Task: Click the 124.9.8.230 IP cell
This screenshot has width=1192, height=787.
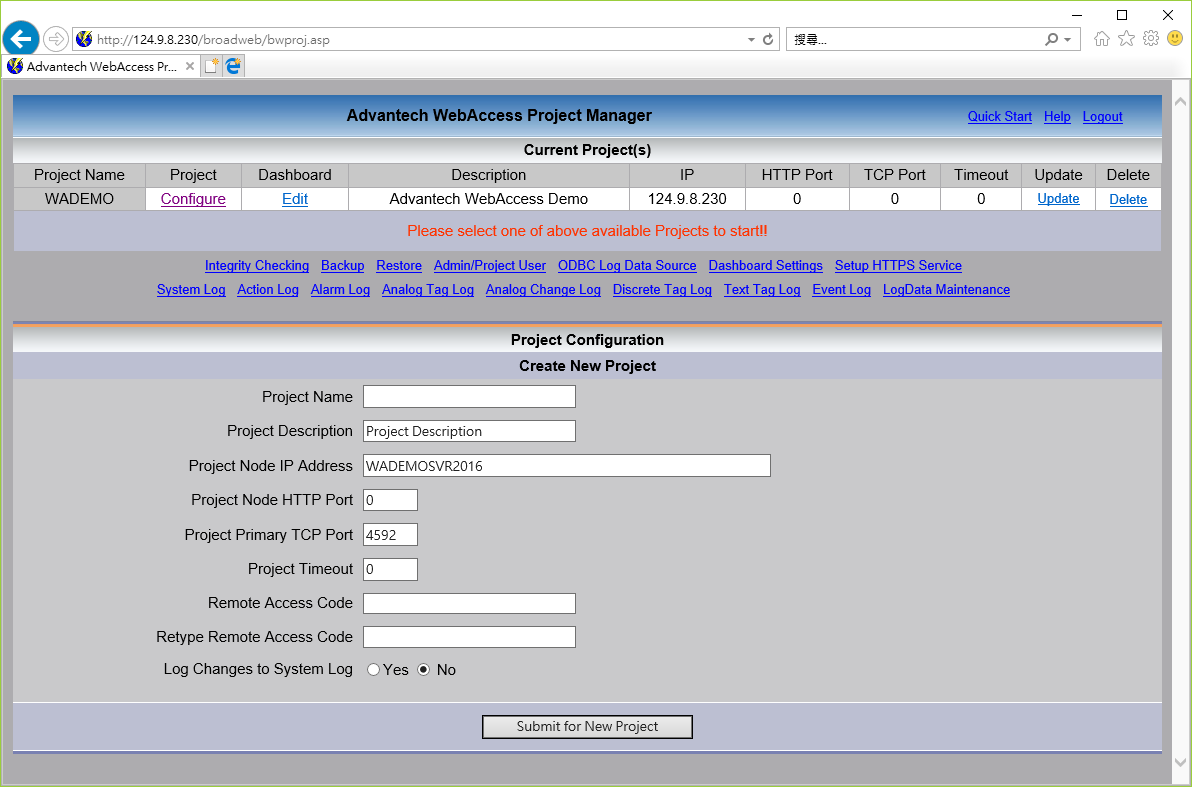Action: pos(687,198)
